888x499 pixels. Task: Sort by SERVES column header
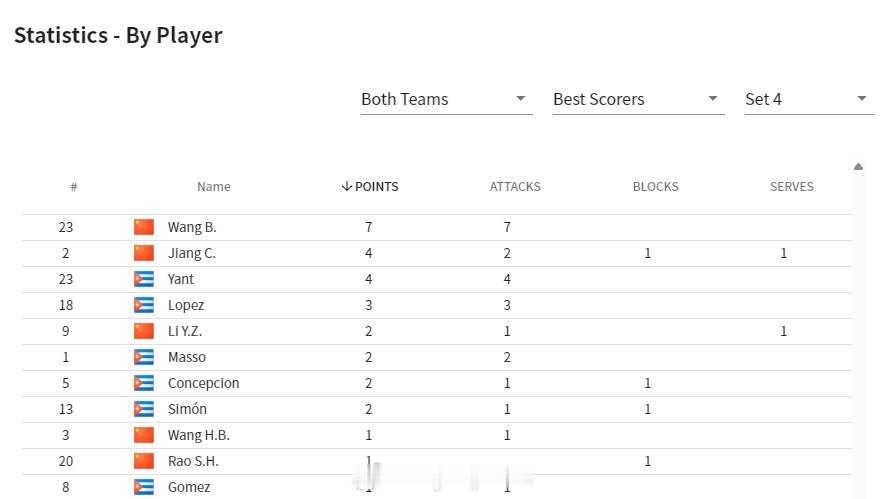tap(791, 187)
